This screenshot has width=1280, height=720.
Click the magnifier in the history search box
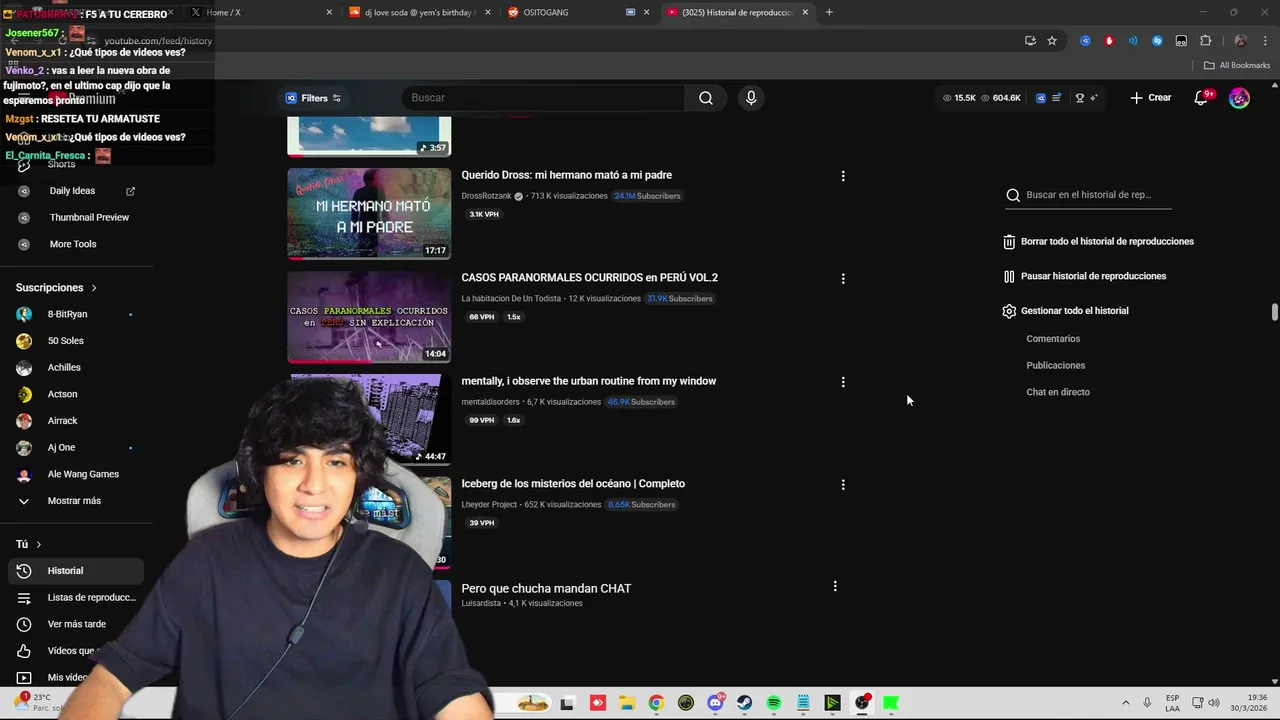coord(1013,196)
